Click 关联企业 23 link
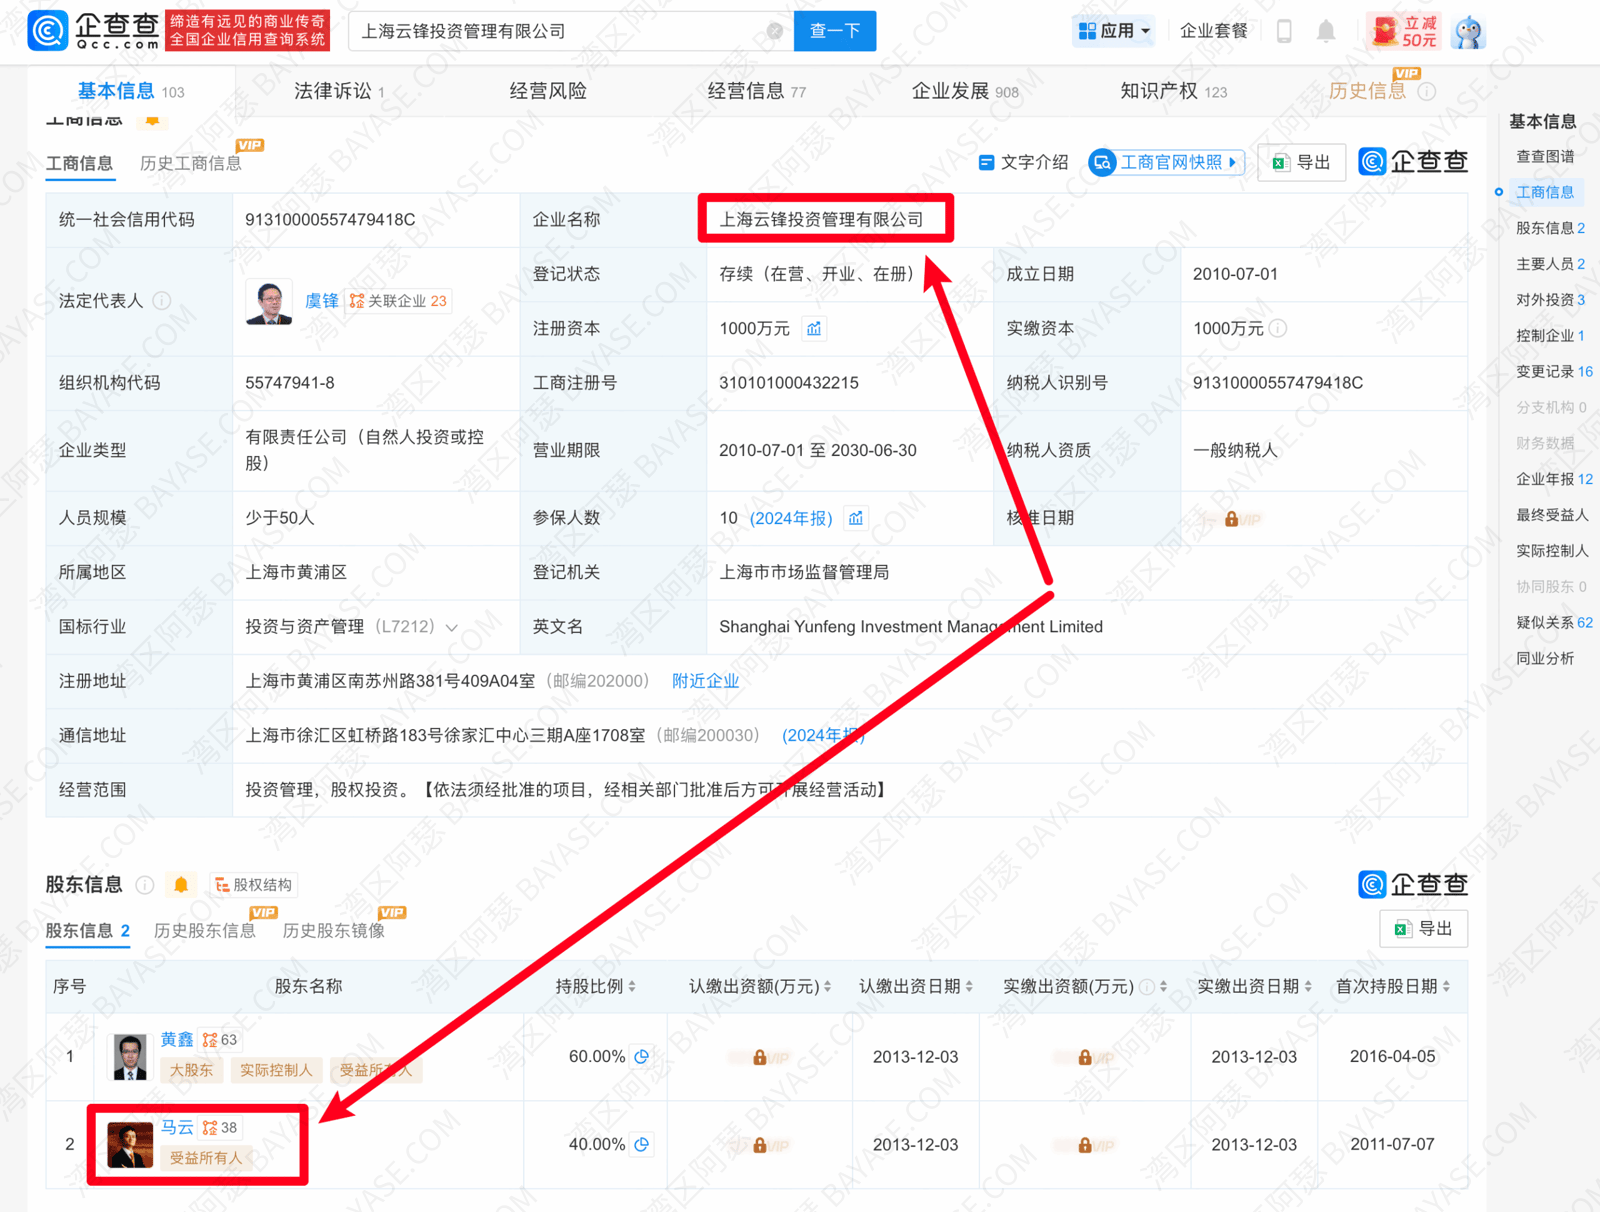1600x1212 pixels. coord(399,301)
